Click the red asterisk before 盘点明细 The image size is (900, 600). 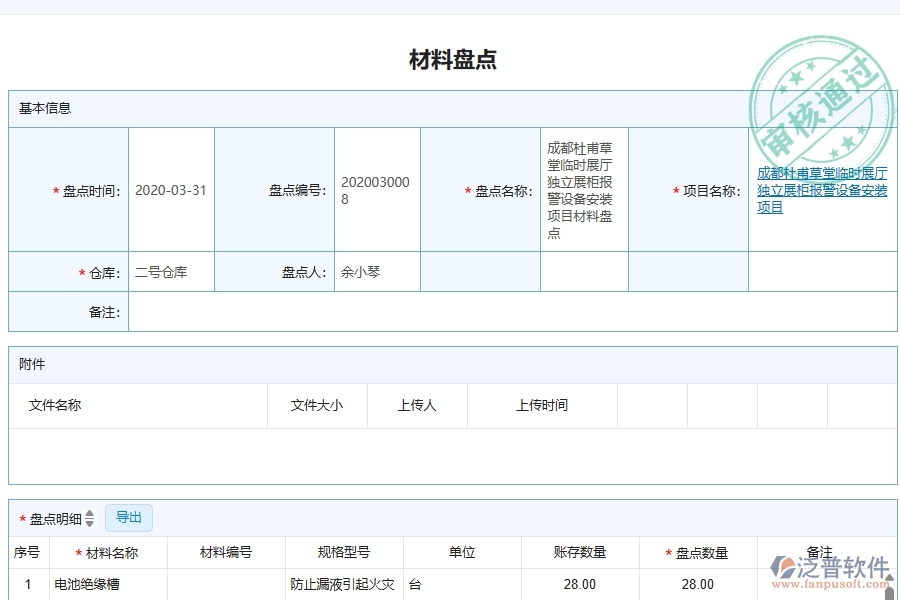click(x=20, y=517)
